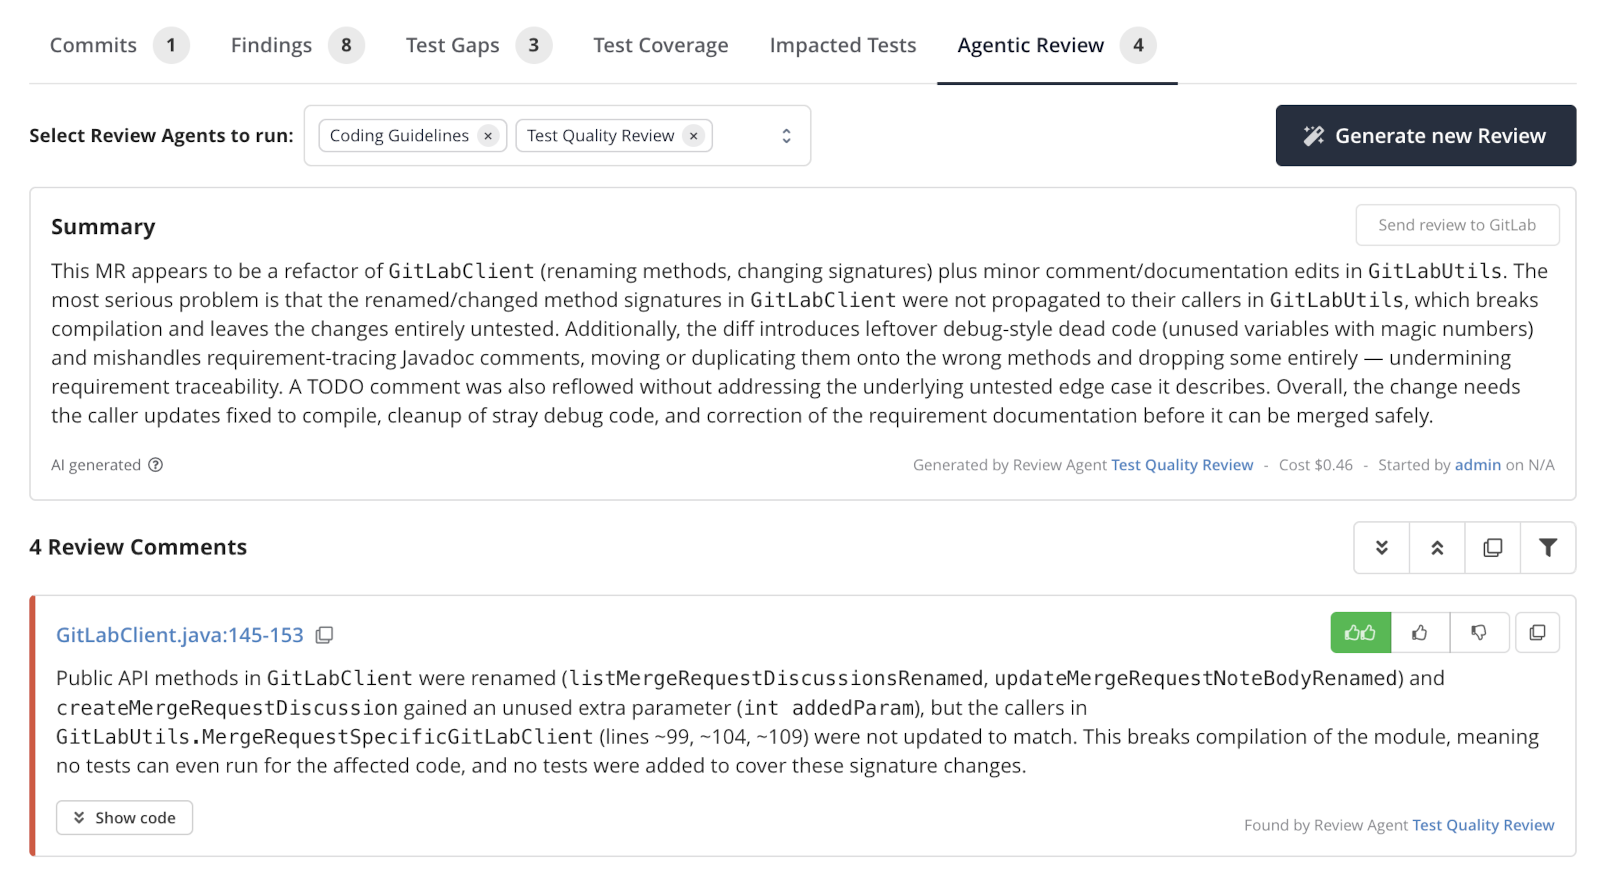Open the review agents selector dropdown

point(786,136)
